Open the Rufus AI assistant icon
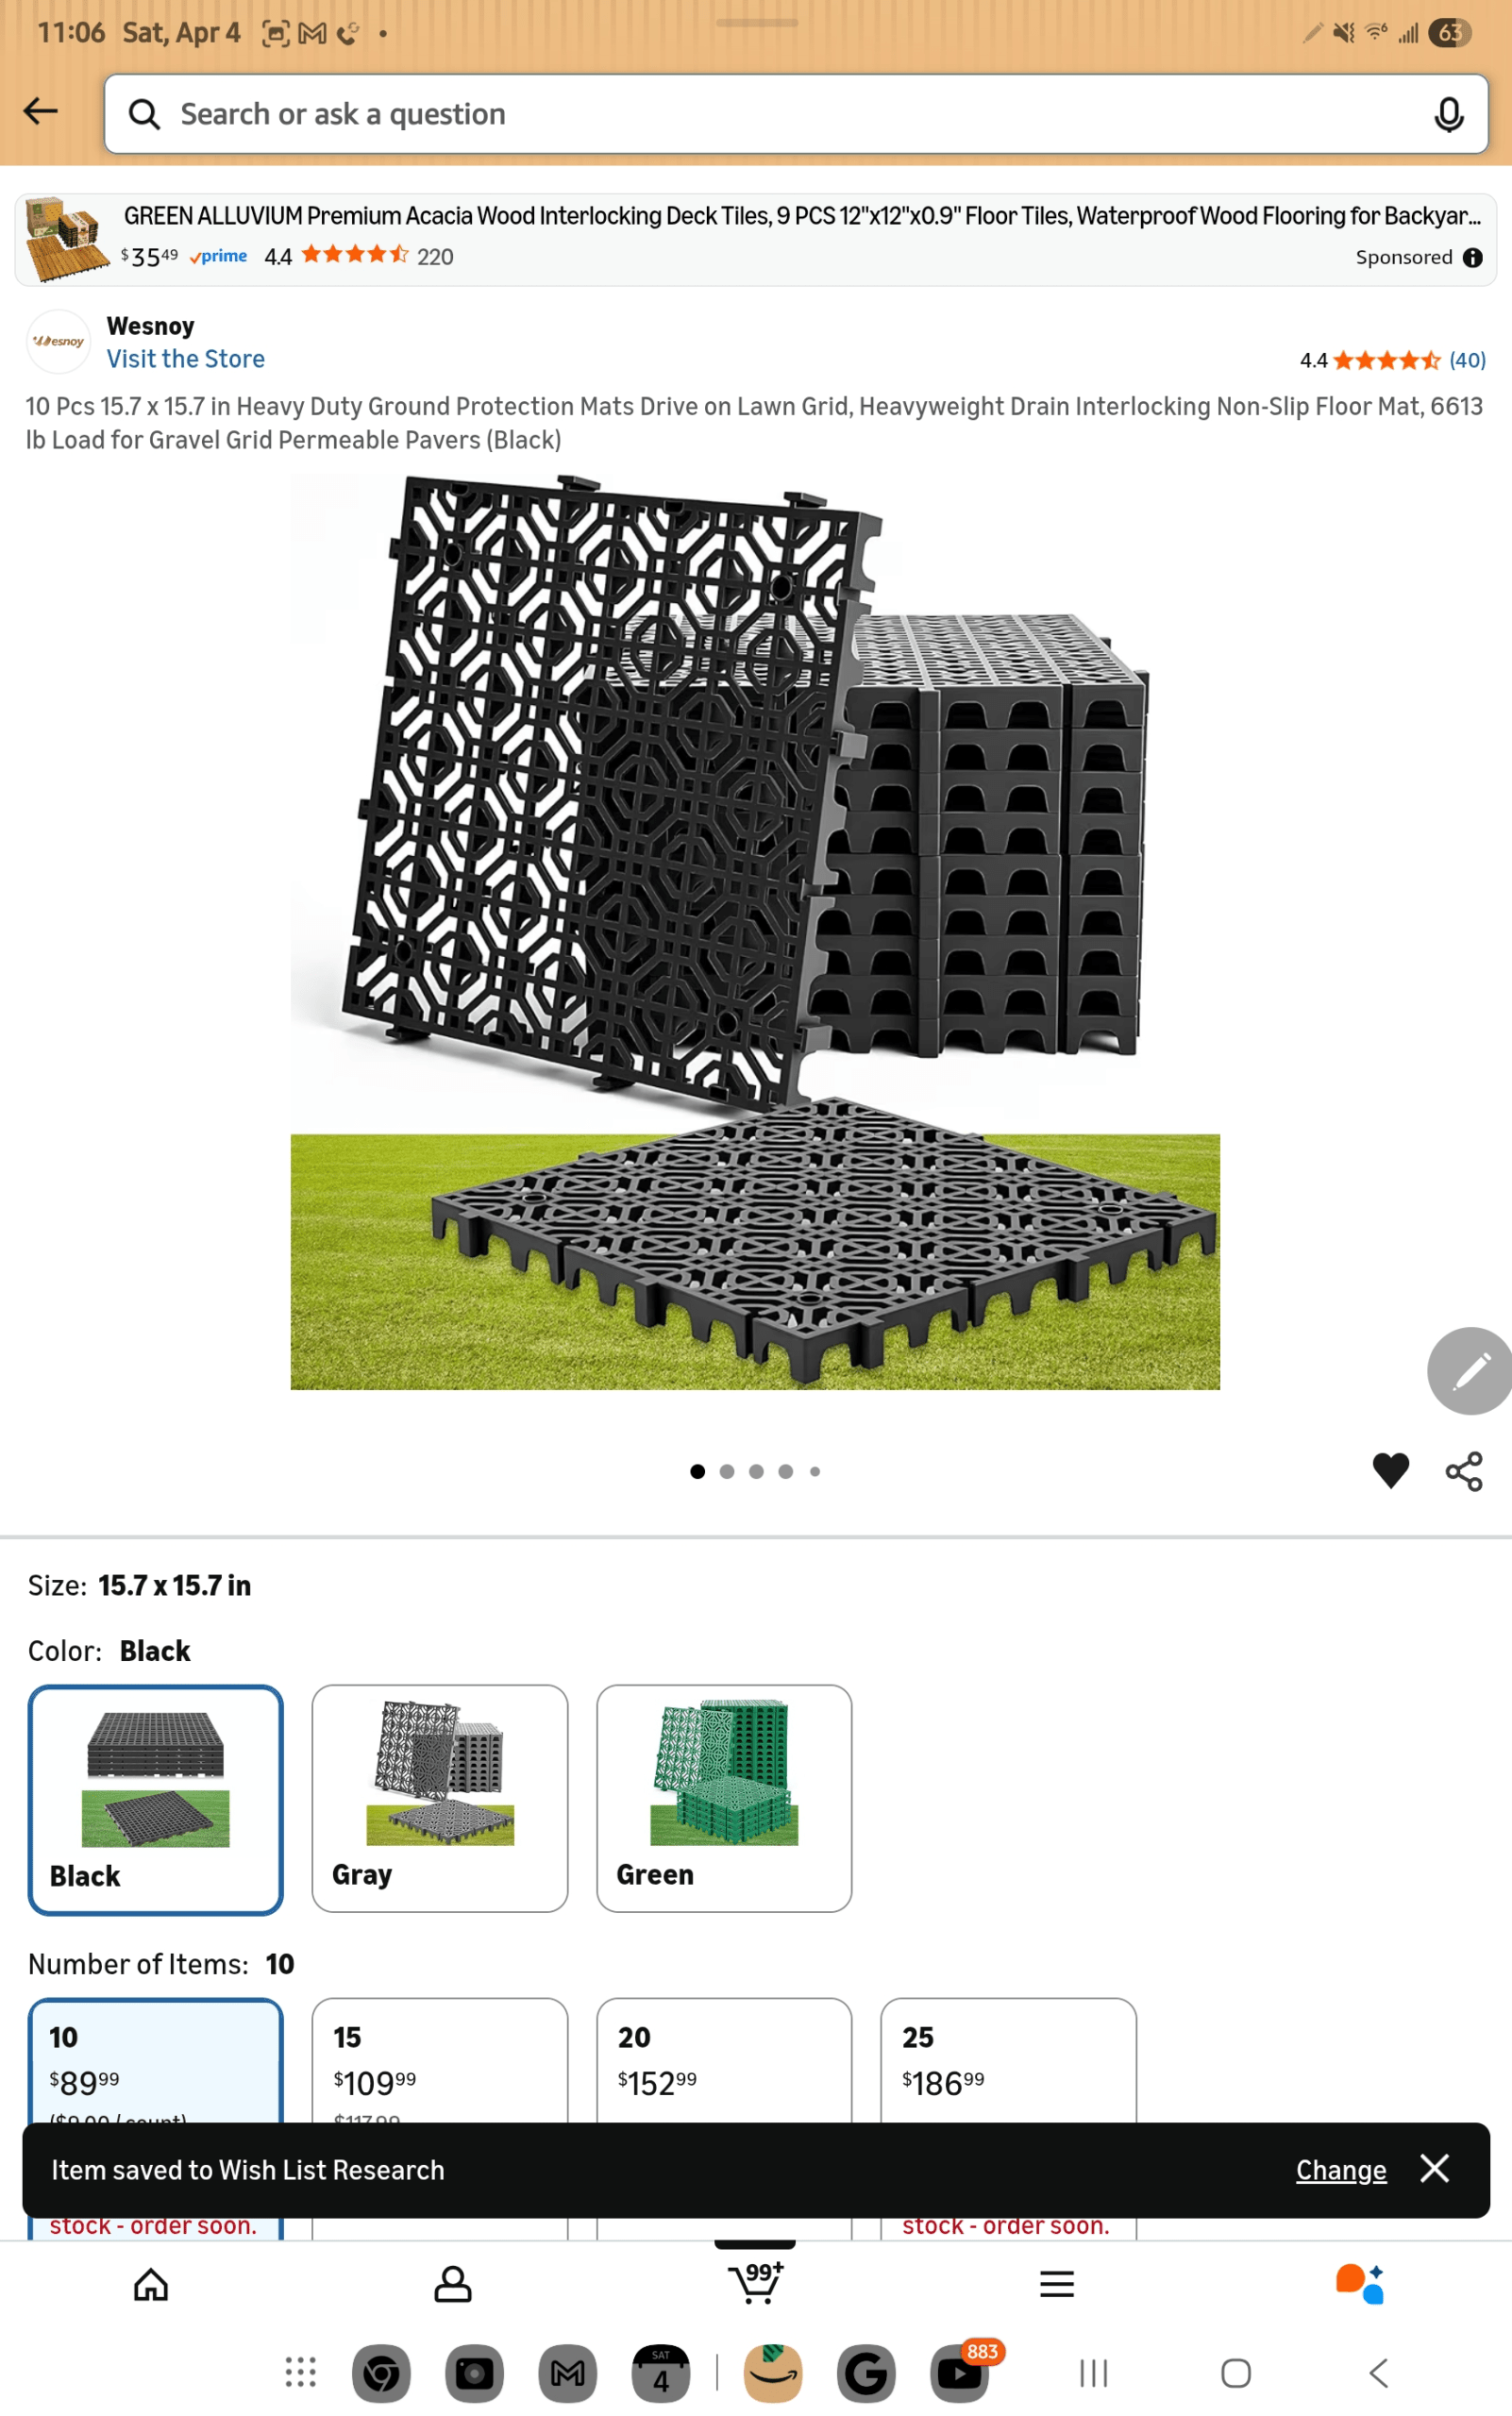The height and width of the screenshot is (2416, 1512). tap(1359, 2284)
